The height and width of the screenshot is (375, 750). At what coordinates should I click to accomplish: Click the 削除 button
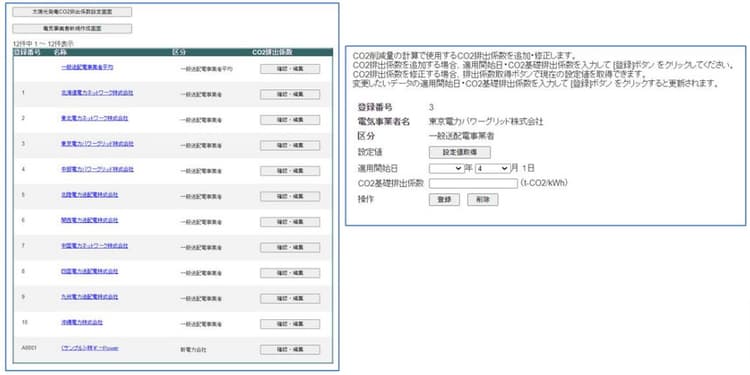point(483,200)
